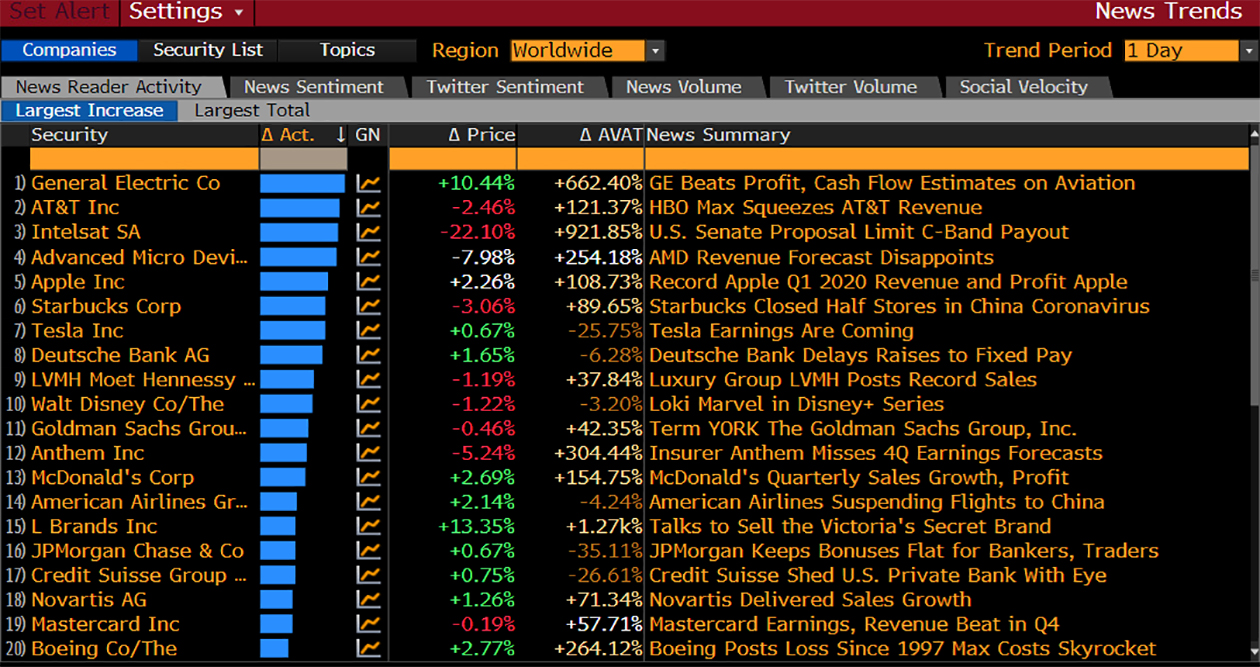Image resolution: width=1260 pixels, height=667 pixels.
Task: Open GN chart icon for Mastercard Inc
Action: (369, 625)
